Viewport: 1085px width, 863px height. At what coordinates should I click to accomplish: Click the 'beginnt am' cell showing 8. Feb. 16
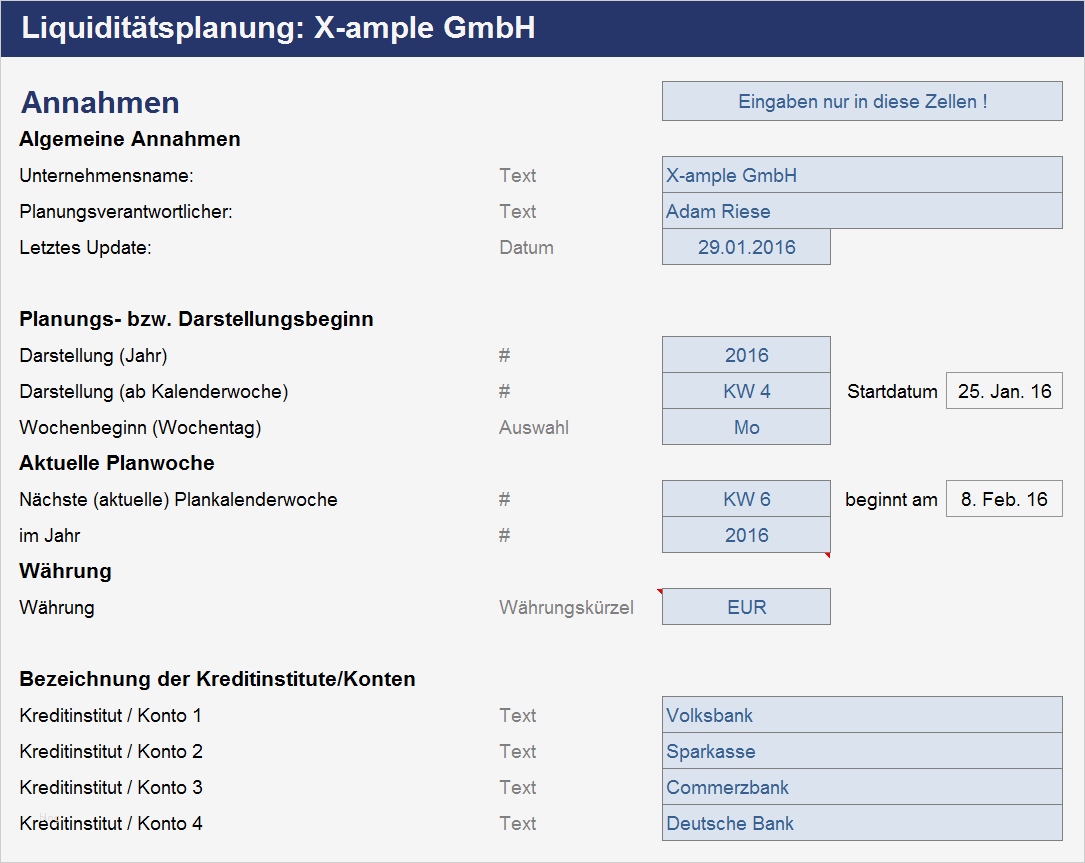(x=1004, y=499)
